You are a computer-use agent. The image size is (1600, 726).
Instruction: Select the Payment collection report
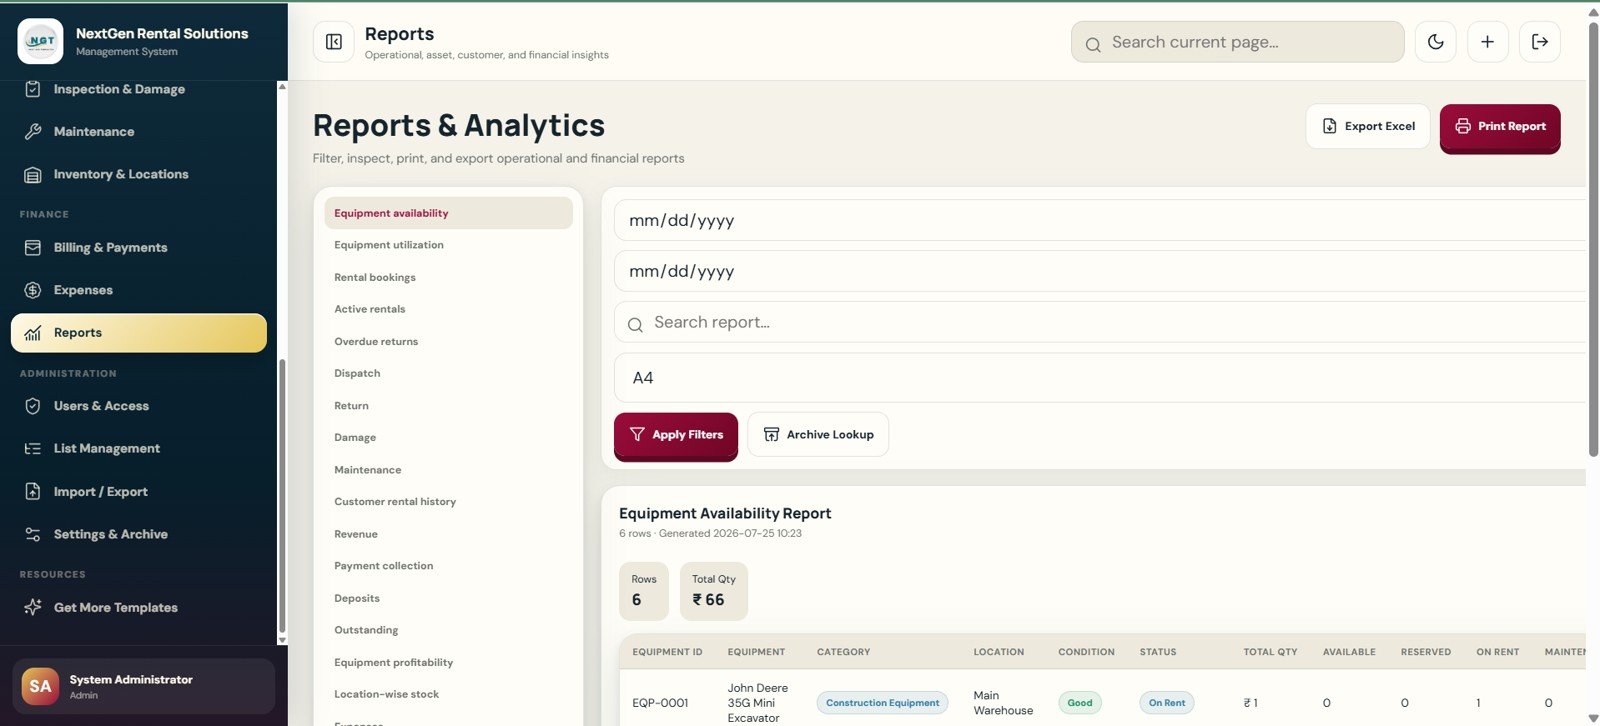[448, 566]
